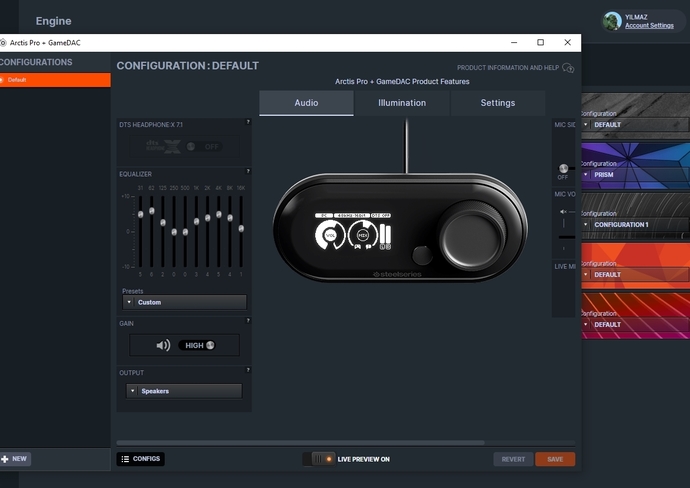This screenshot has width=690, height=488.
Task: Open the CONFIGS panel button
Action: (140, 459)
